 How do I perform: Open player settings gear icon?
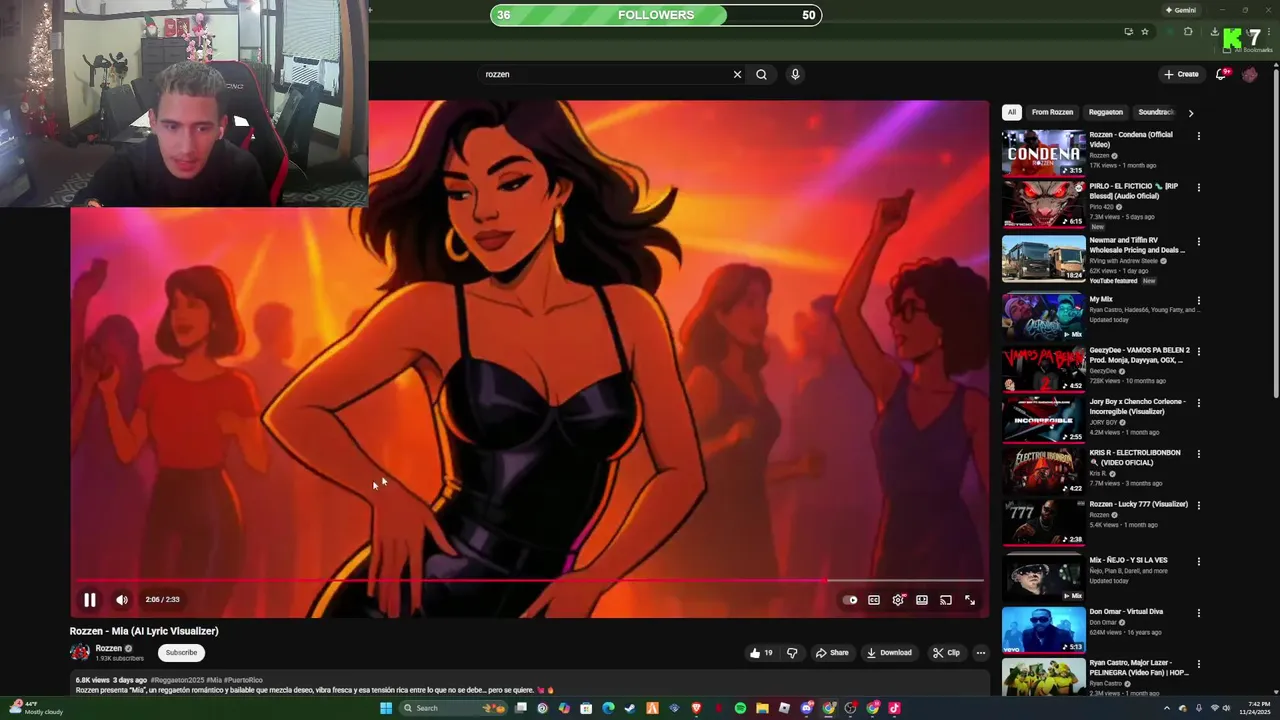pyautogui.click(x=898, y=600)
